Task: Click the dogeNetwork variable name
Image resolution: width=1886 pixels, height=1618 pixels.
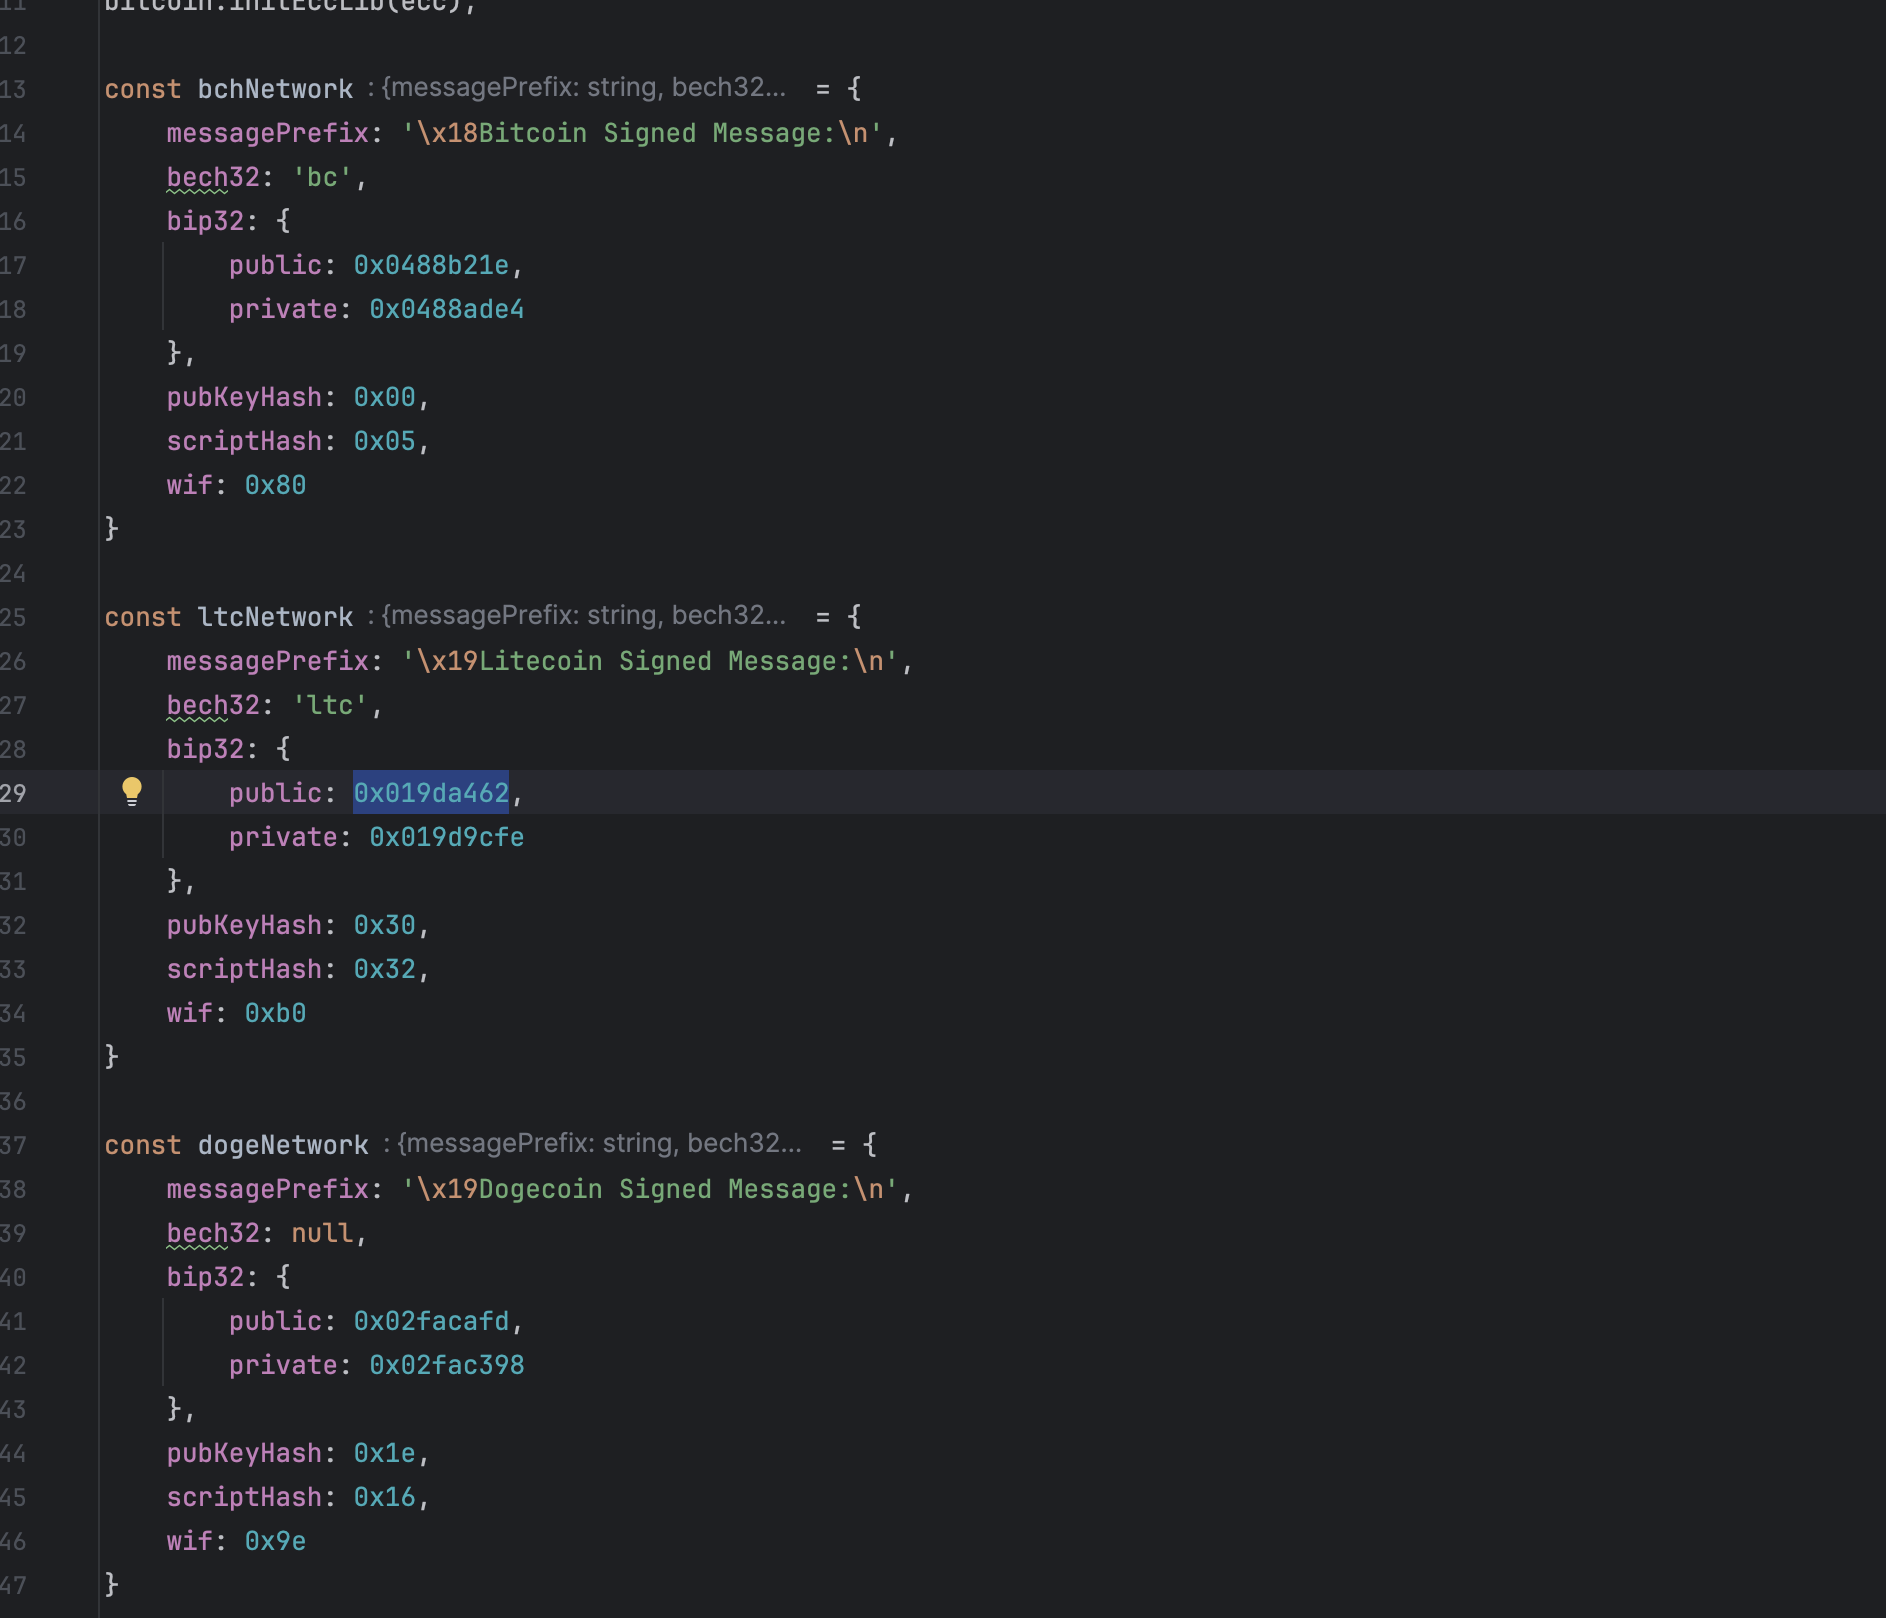Action: [283, 1145]
